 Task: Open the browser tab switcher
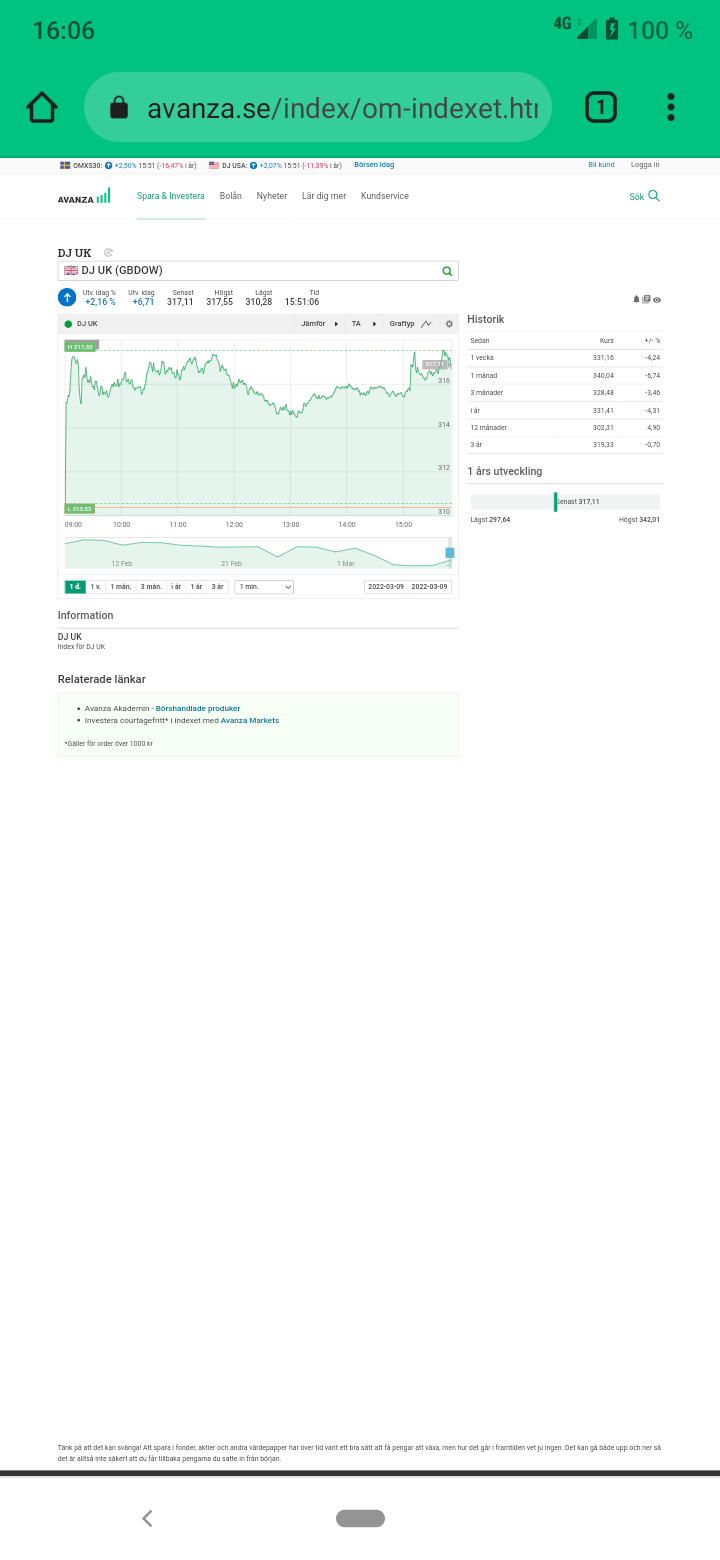(x=600, y=107)
